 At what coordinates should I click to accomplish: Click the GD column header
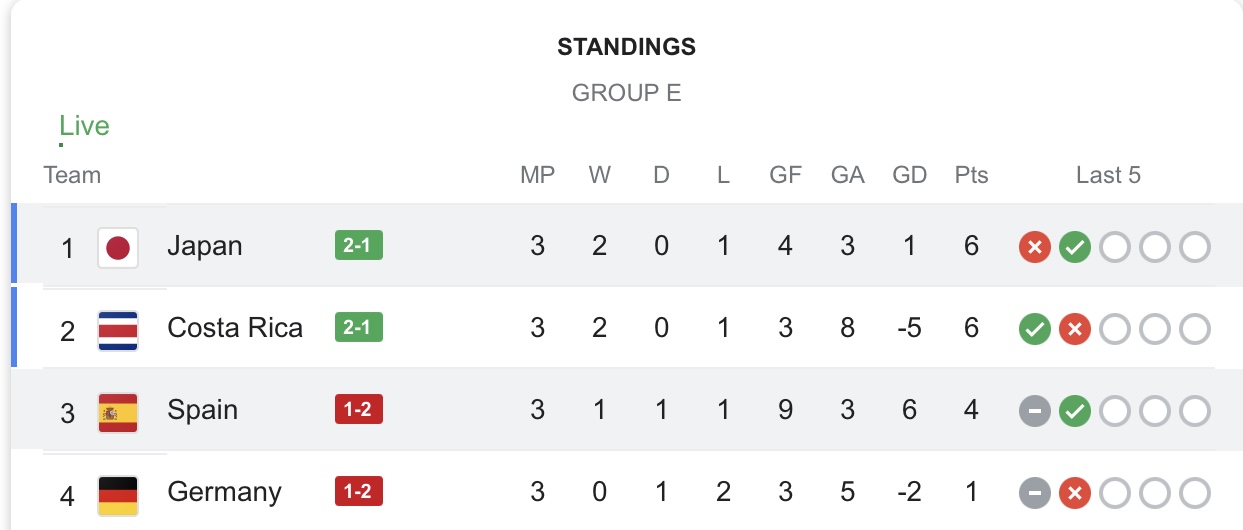pyautogui.click(x=910, y=175)
